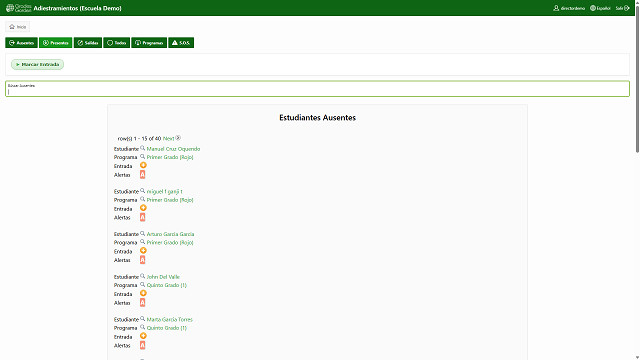The height and width of the screenshot is (360, 640).
Task: Open student Arturo Garcia Garcia
Action: [x=170, y=234]
